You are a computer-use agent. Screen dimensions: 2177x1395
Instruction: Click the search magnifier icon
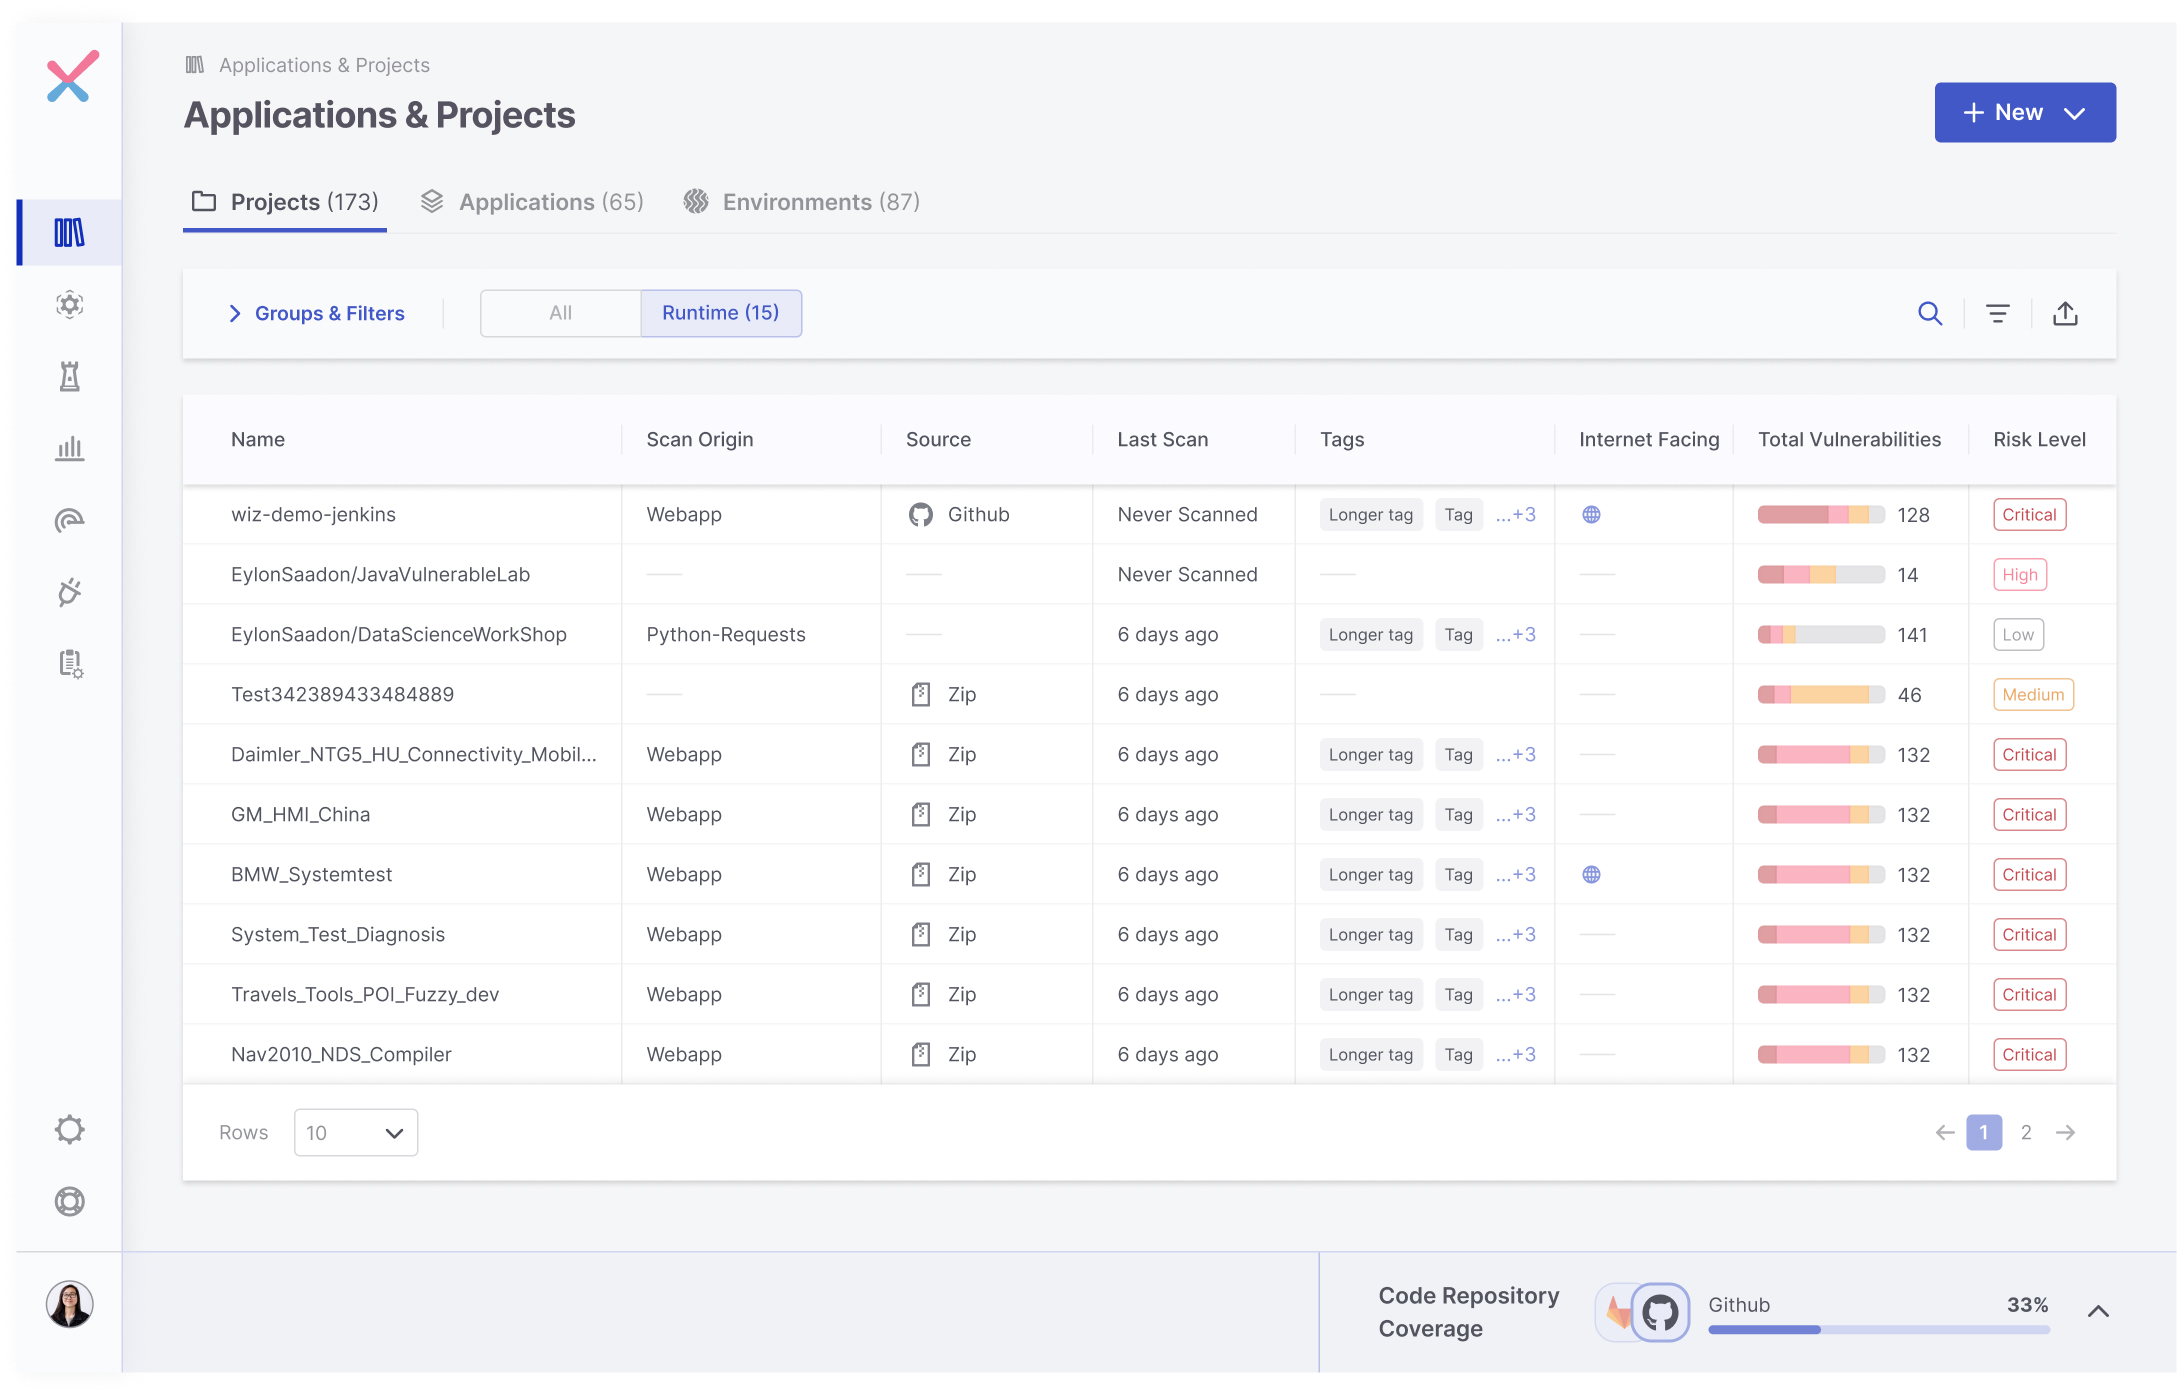click(x=1930, y=314)
